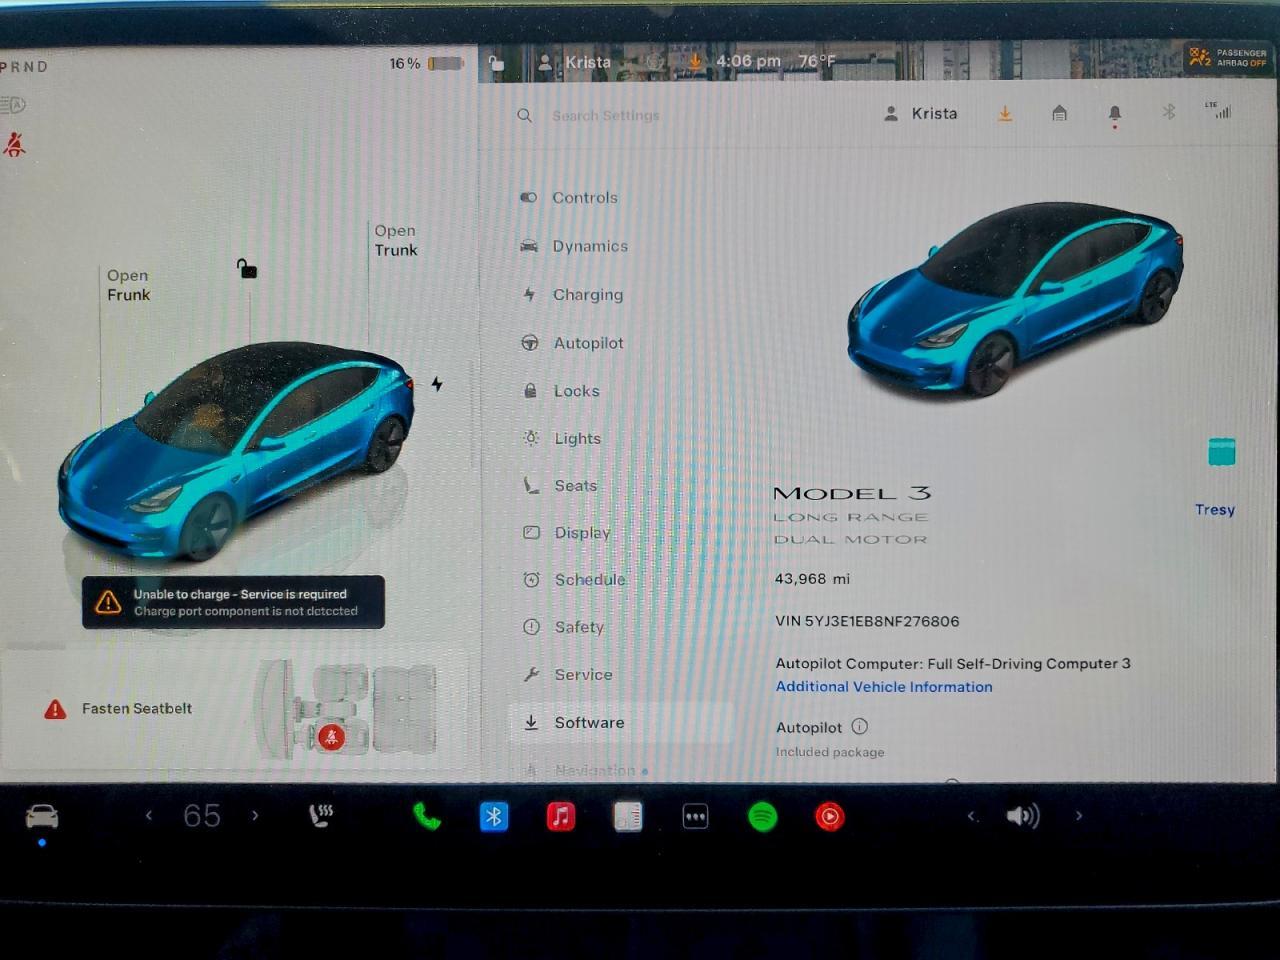1280x960 pixels.
Task: Open the Service settings menu
Action: coord(568,675)
